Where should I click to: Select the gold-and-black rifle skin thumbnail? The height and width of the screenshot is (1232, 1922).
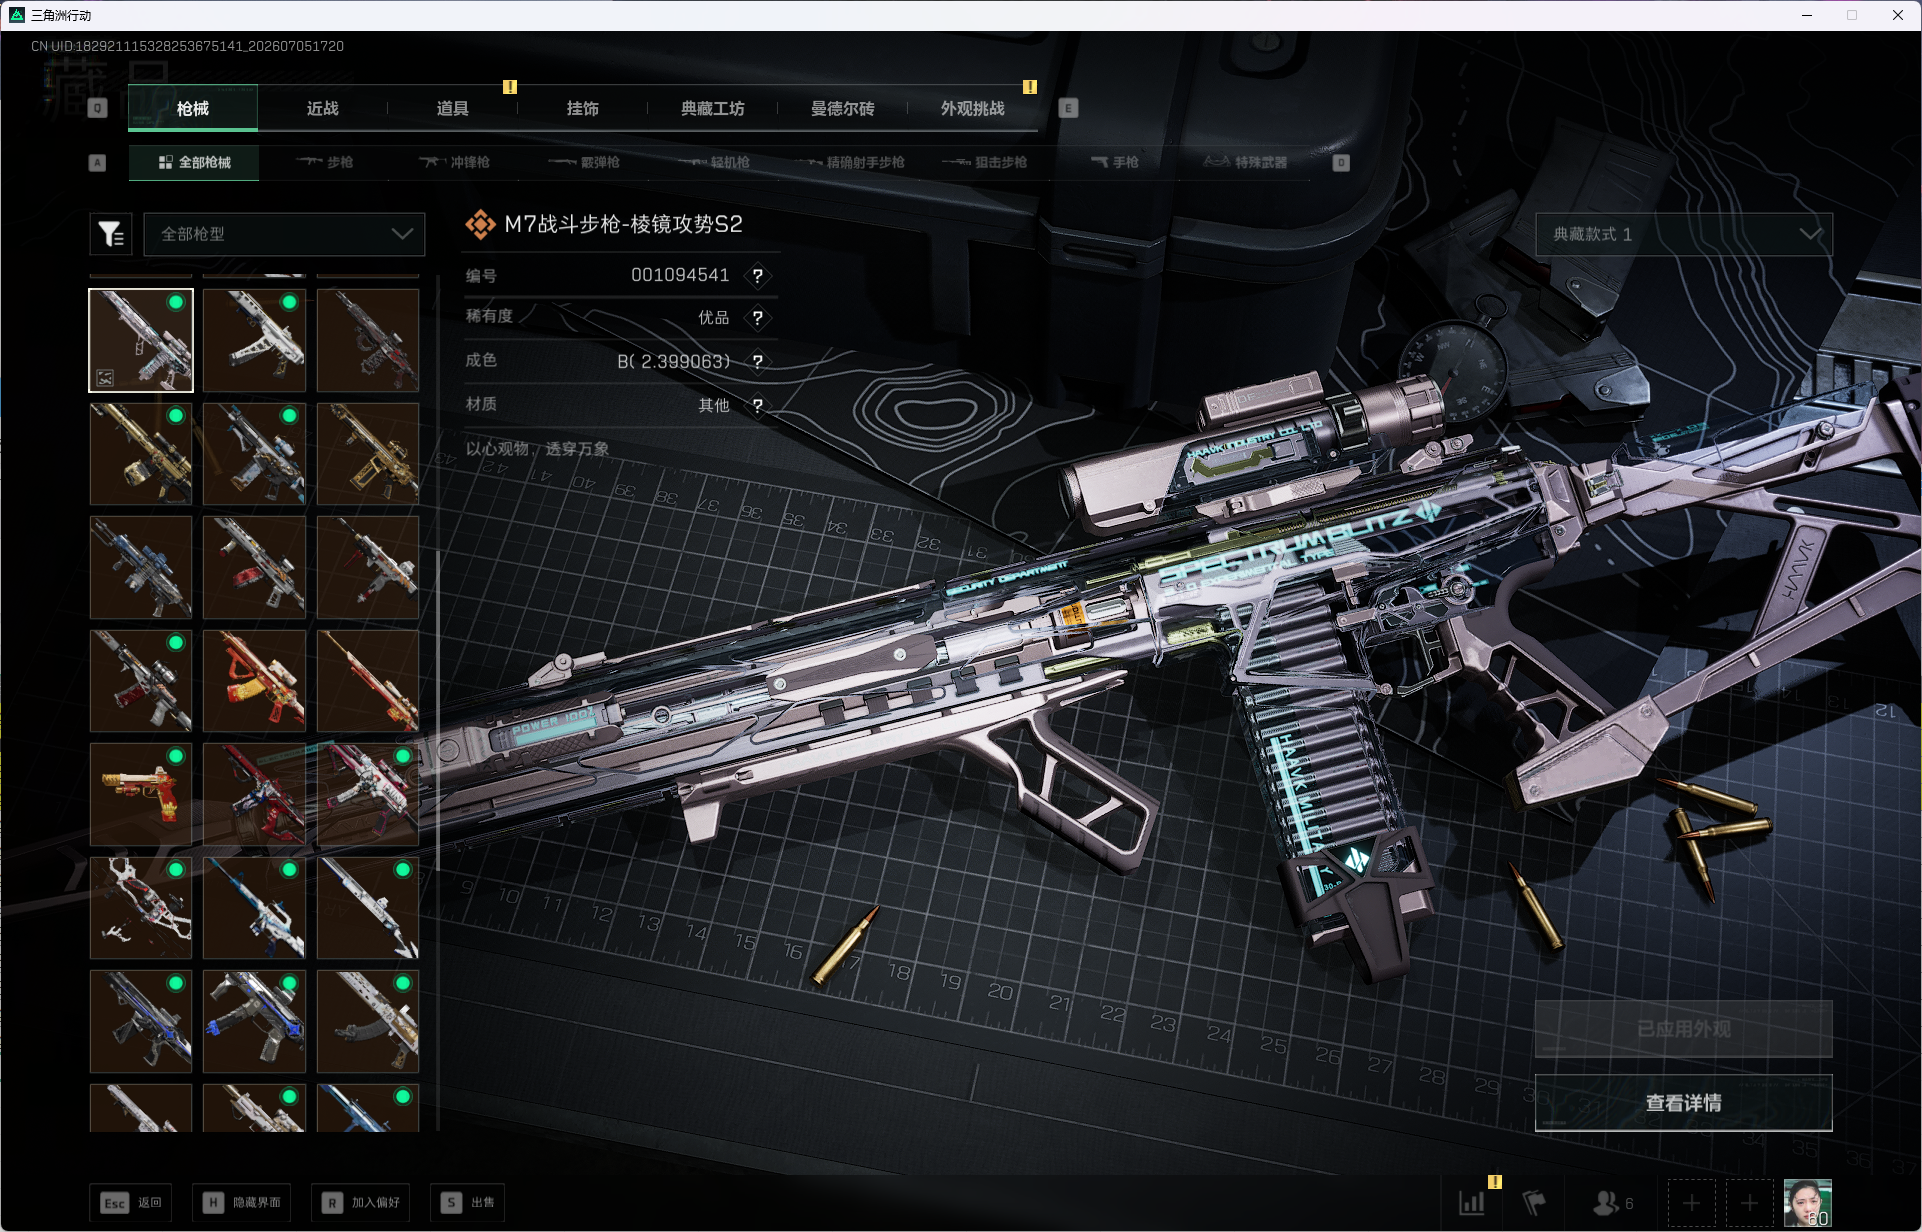click(x=141, y=454)
